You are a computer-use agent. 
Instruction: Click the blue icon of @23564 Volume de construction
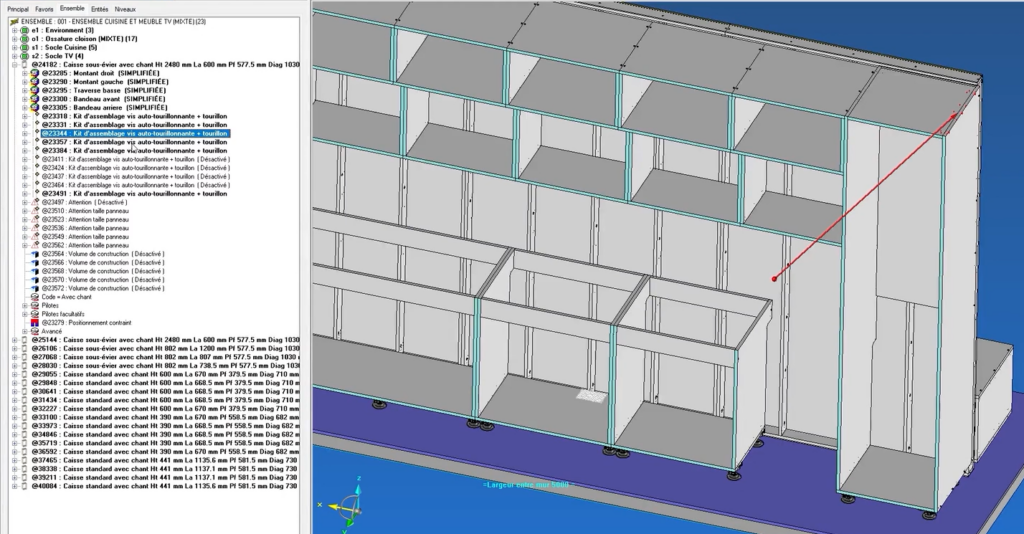36,254
